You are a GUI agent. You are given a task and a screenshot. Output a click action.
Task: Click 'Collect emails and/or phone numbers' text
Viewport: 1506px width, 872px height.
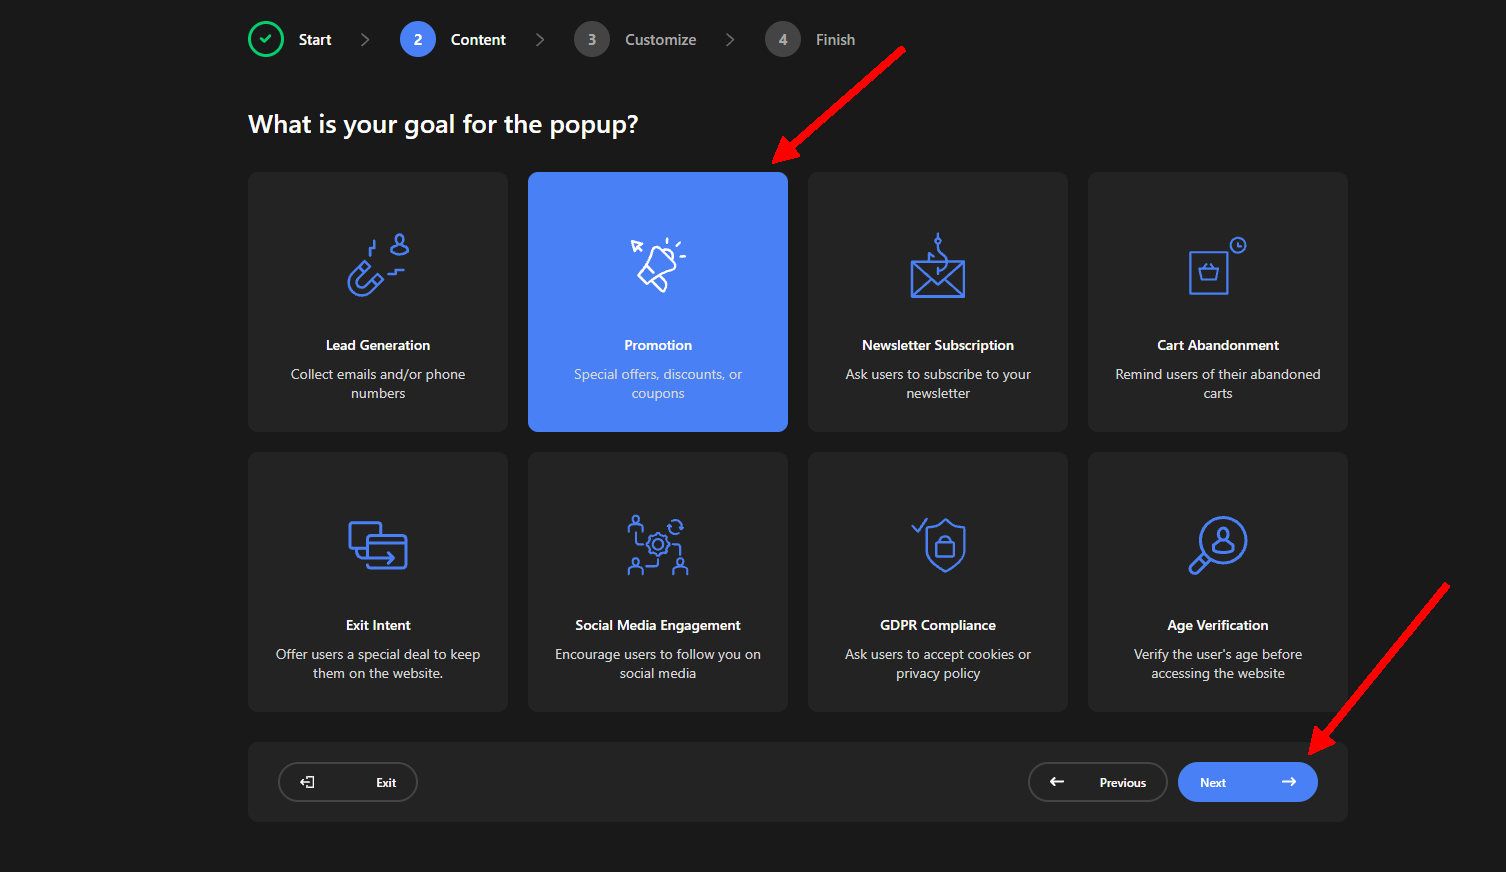pos(378,384)
